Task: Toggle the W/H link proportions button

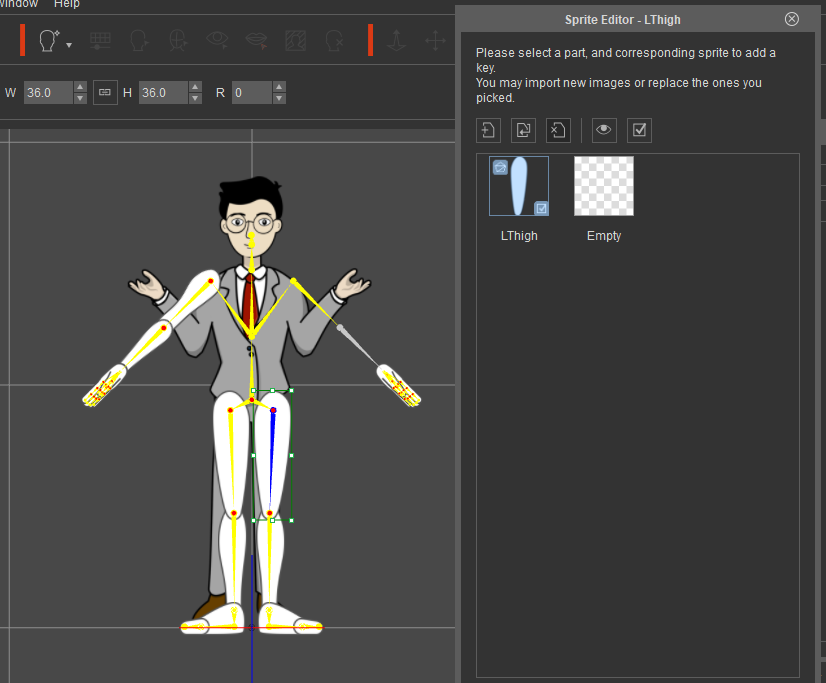Action: coord(104,91)
